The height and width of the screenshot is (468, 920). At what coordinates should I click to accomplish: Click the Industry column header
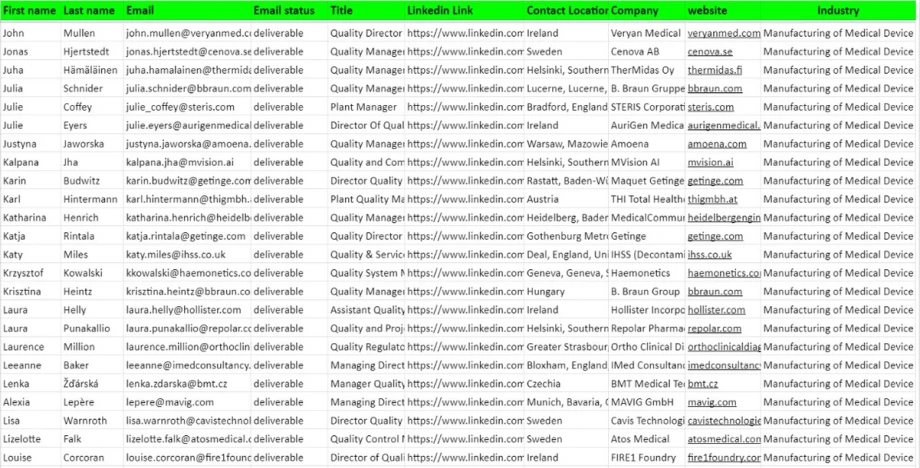[837, 11]
